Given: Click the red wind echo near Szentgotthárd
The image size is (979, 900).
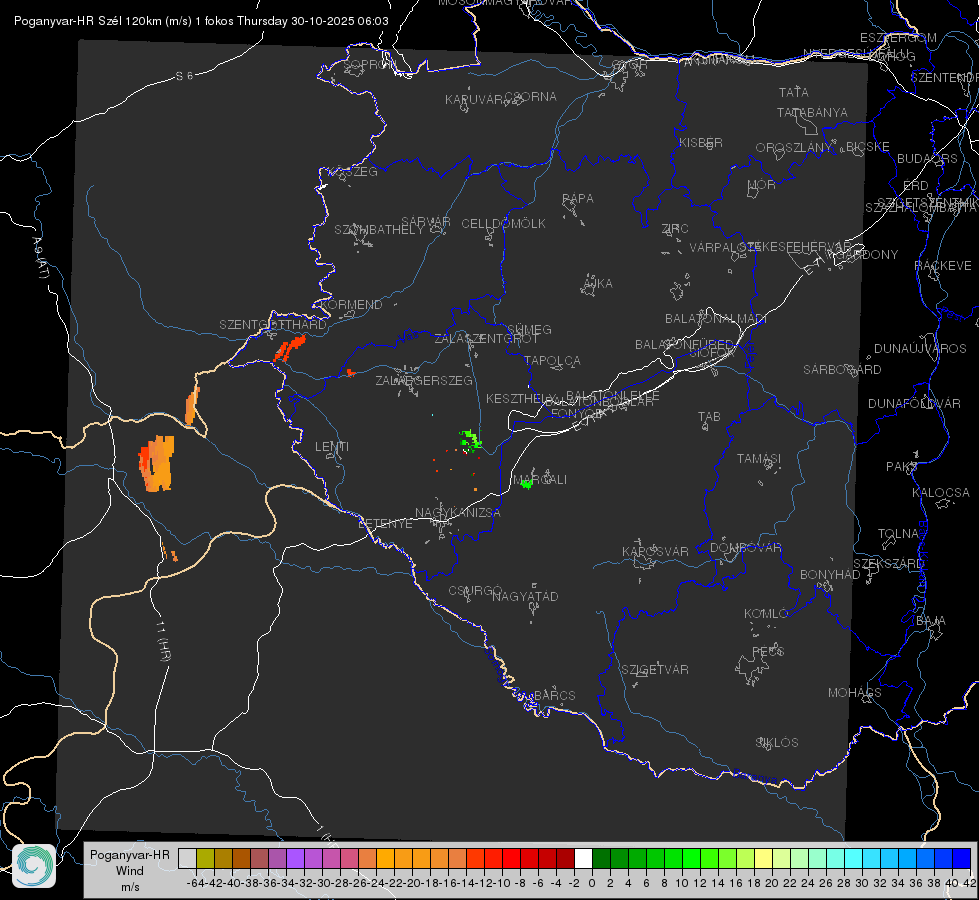Looking at the screenshot, I should click(290, 348).
